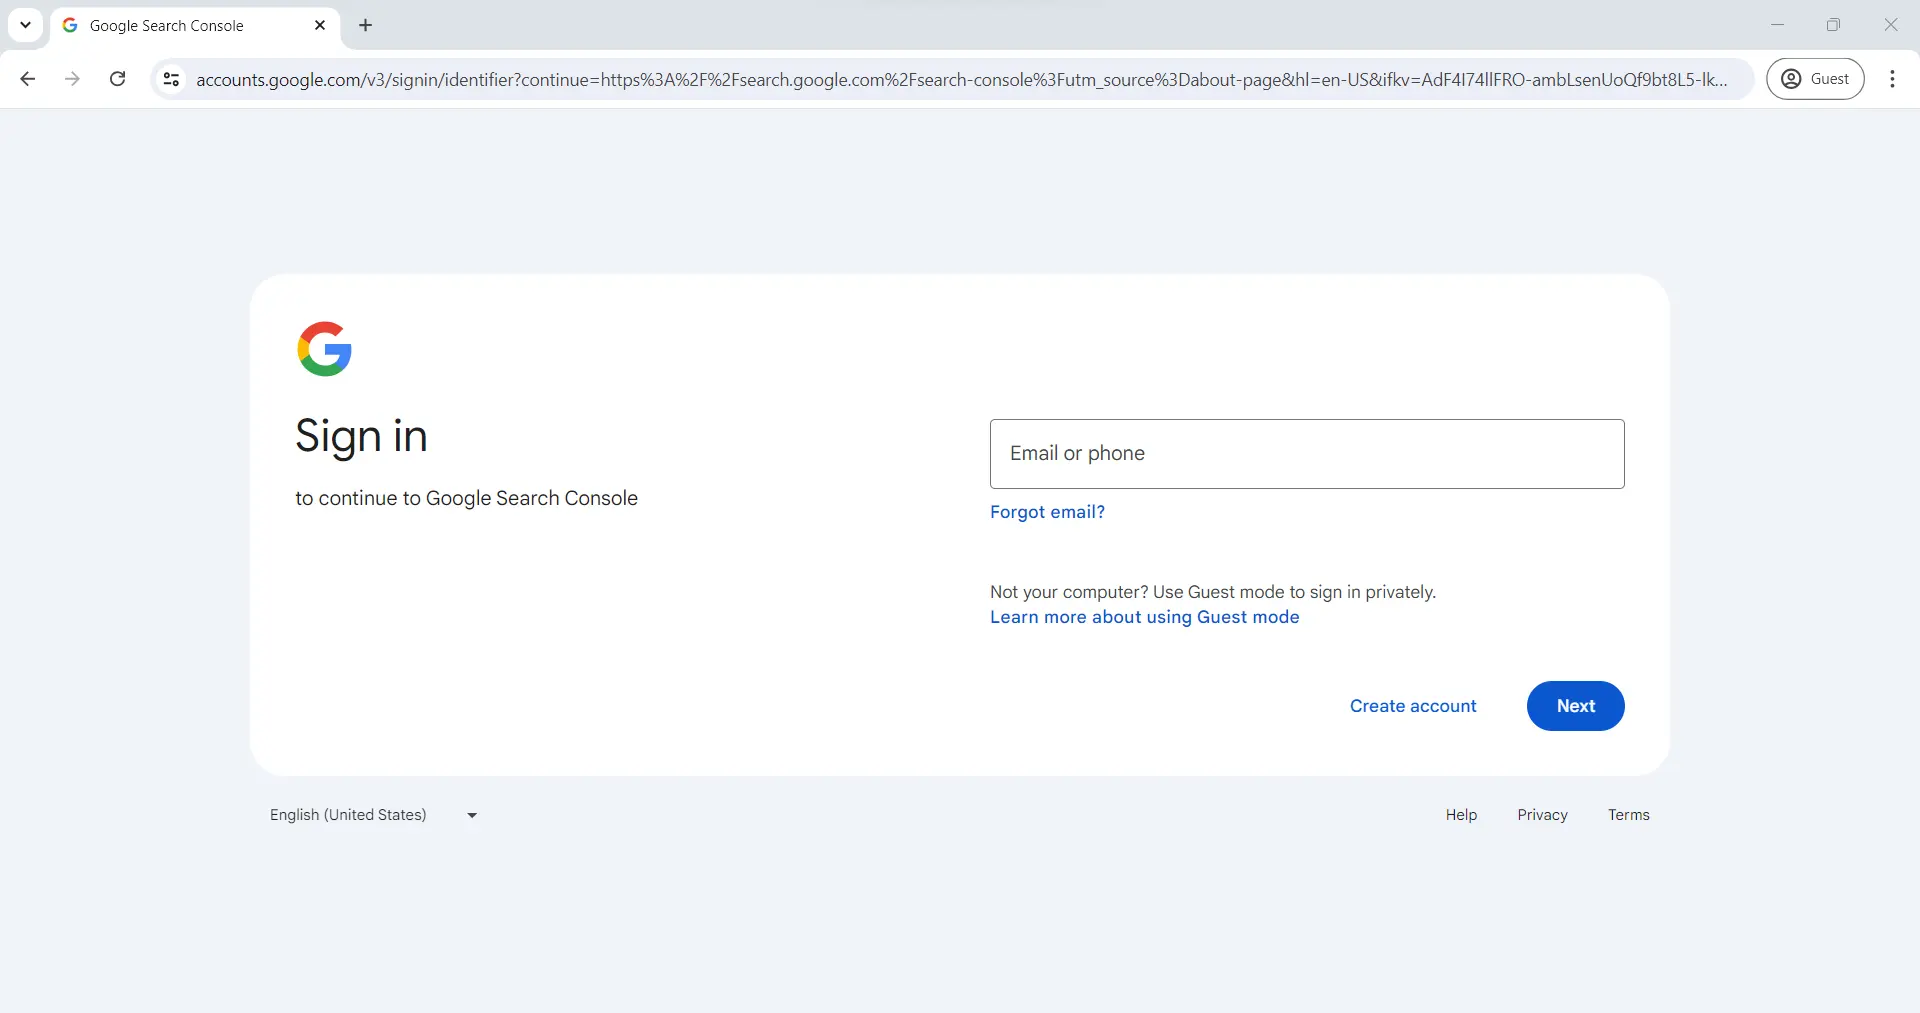Open the Guest profile button
This screenshot has width=1920, height=1013.
(x=1815, y=79)
